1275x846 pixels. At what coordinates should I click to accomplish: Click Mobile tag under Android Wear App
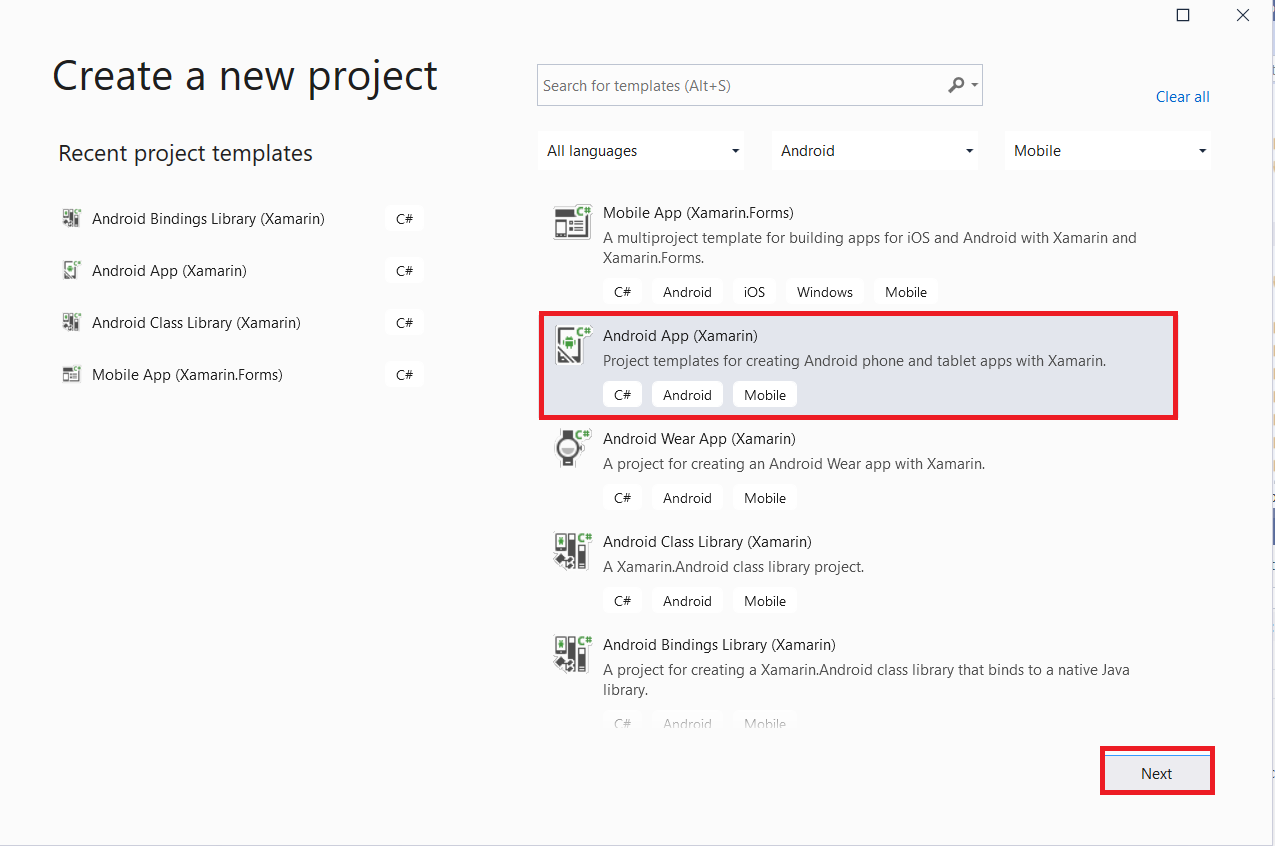(765, 498)
